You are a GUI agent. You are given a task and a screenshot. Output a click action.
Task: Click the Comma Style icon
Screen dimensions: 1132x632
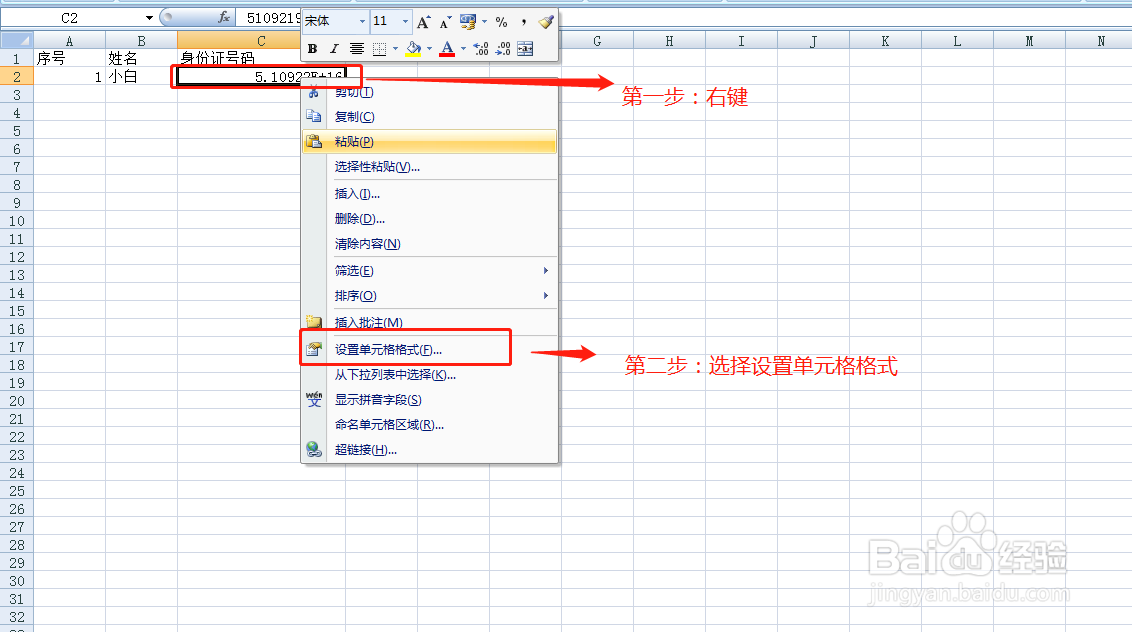point(524,22)
